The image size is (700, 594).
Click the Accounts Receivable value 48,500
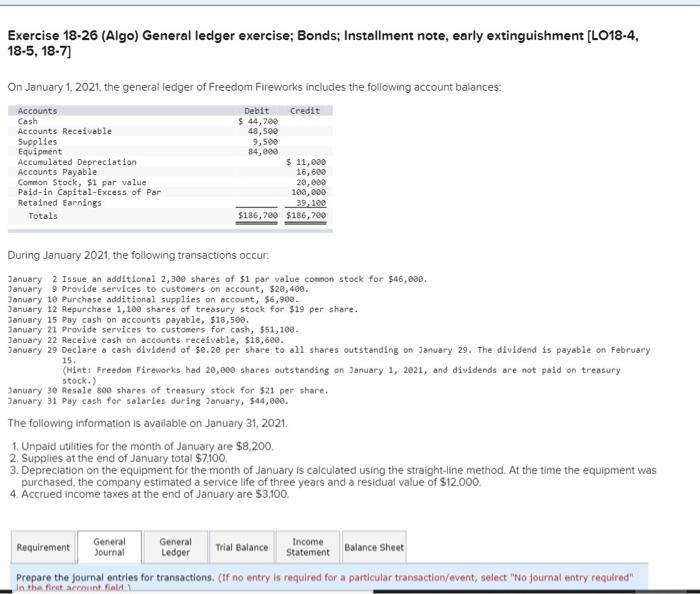263,131
